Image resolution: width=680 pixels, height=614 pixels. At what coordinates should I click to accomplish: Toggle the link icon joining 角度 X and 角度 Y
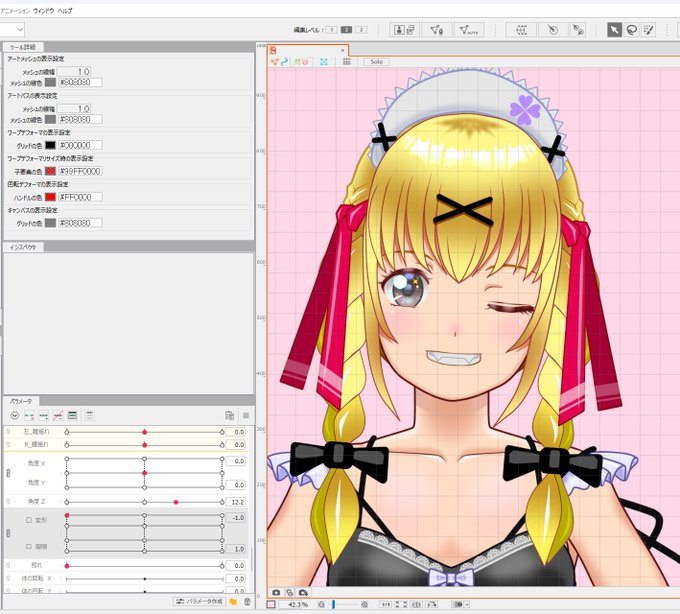pos(8,473)
